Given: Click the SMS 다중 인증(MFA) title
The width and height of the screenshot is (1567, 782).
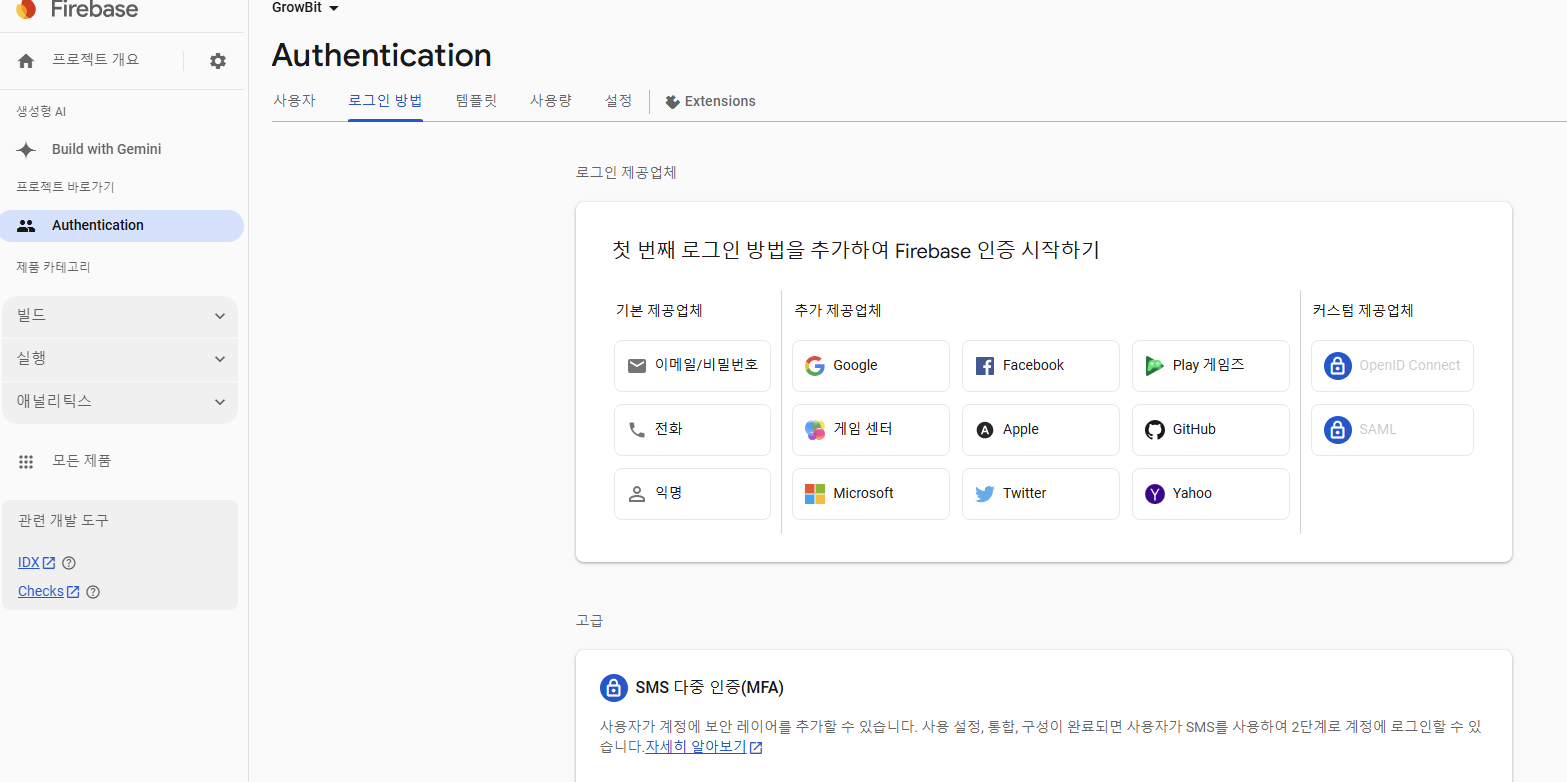Looking at the screenshot, I should [x=710, y=688].
